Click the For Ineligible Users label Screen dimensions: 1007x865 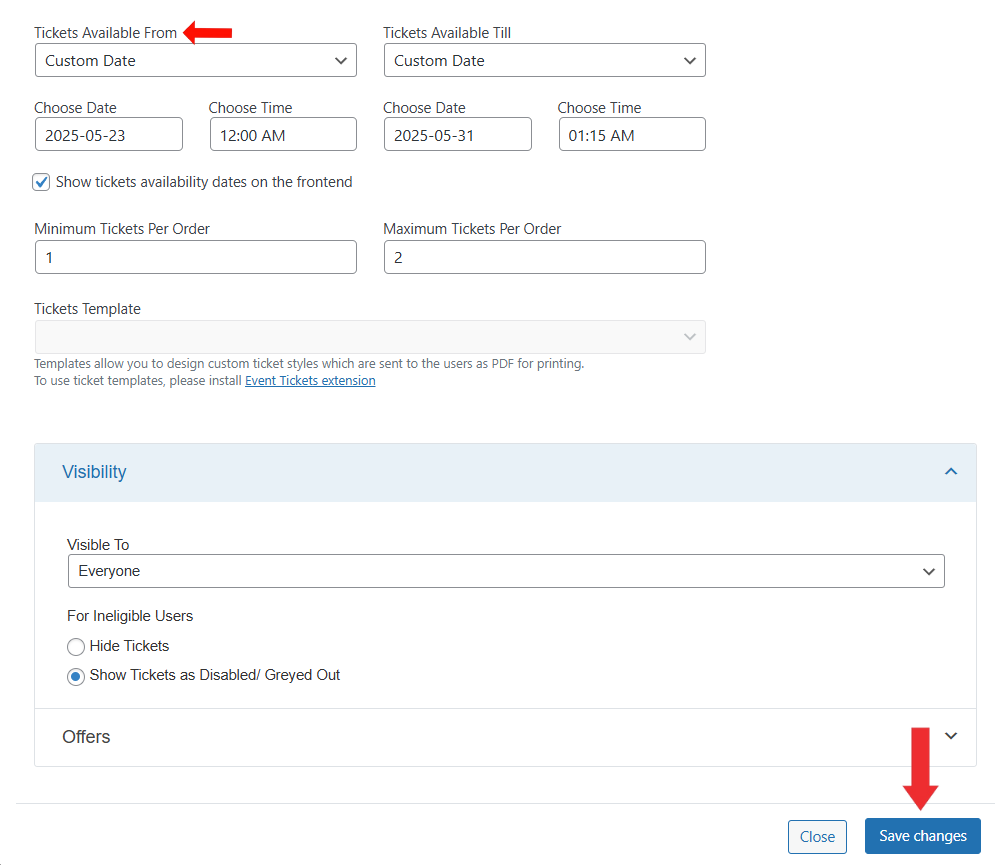[130, 616]
